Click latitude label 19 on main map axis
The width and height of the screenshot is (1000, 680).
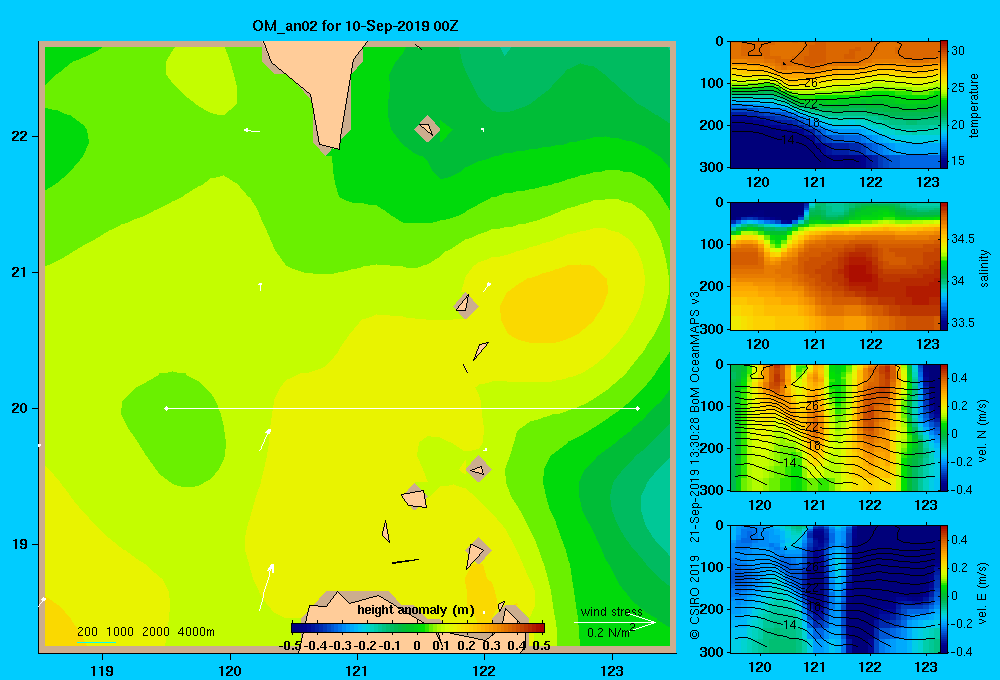click(20, 544)
